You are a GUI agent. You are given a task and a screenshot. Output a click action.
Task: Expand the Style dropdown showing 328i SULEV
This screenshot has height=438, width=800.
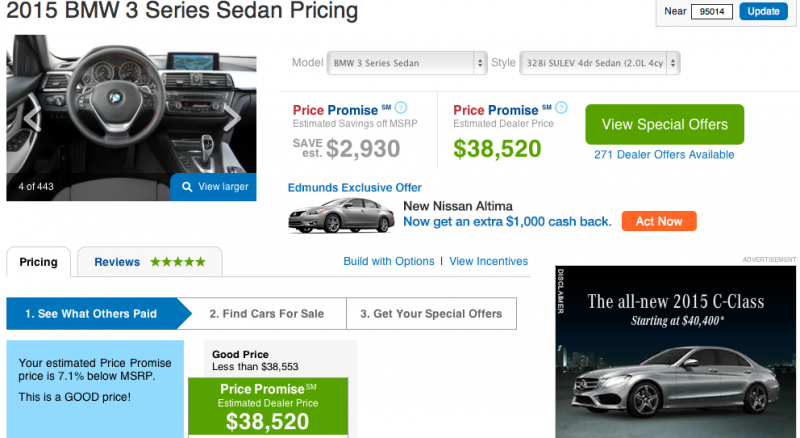click(600, 63)
